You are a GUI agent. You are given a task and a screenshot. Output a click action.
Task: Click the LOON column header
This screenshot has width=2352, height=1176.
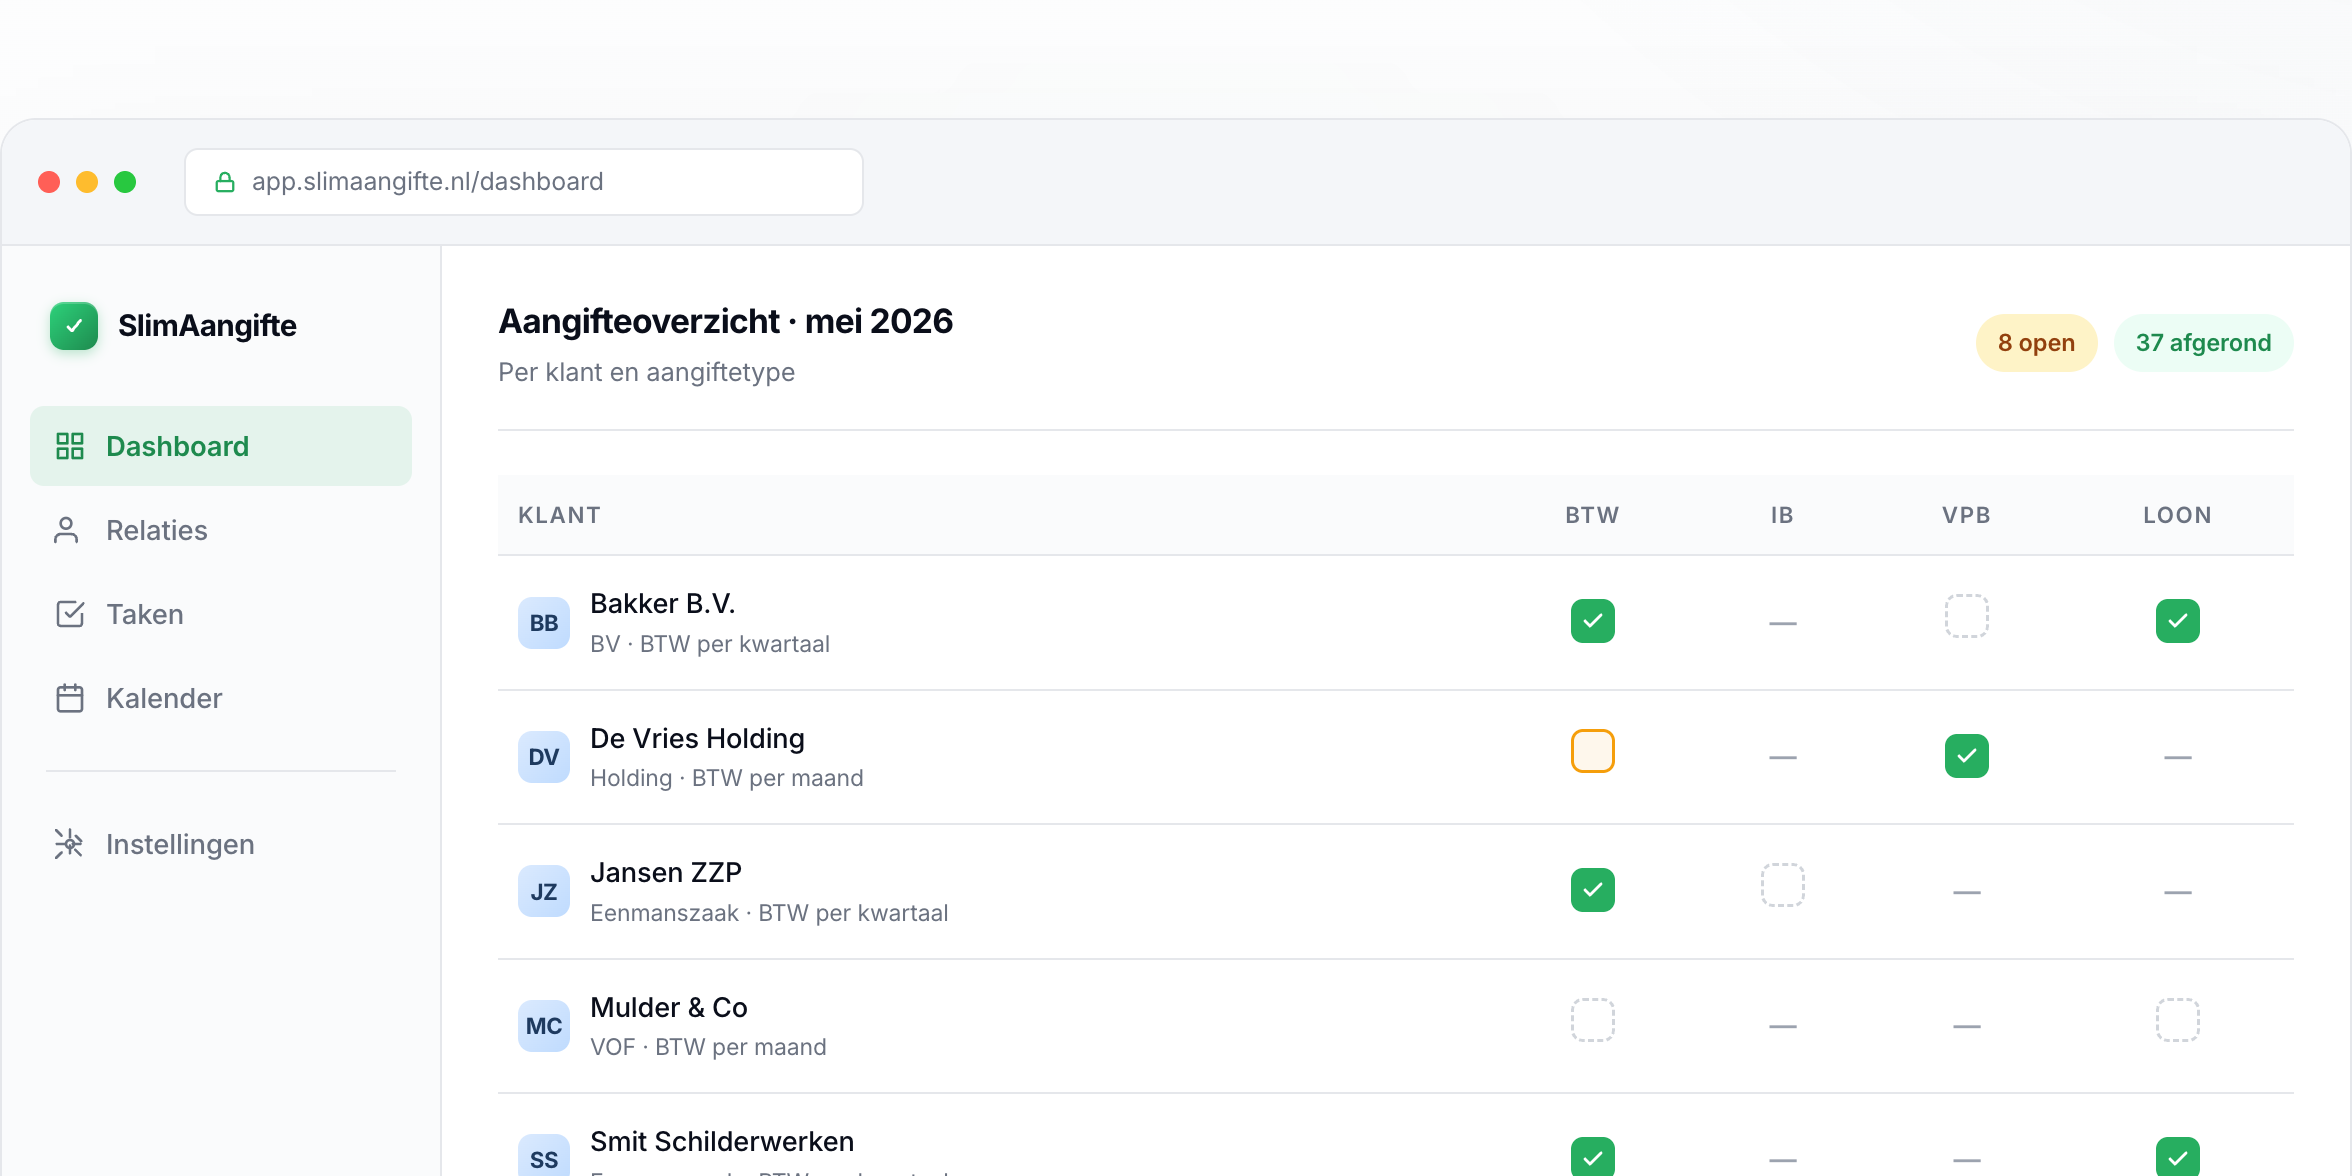[x=2178, y=515]
